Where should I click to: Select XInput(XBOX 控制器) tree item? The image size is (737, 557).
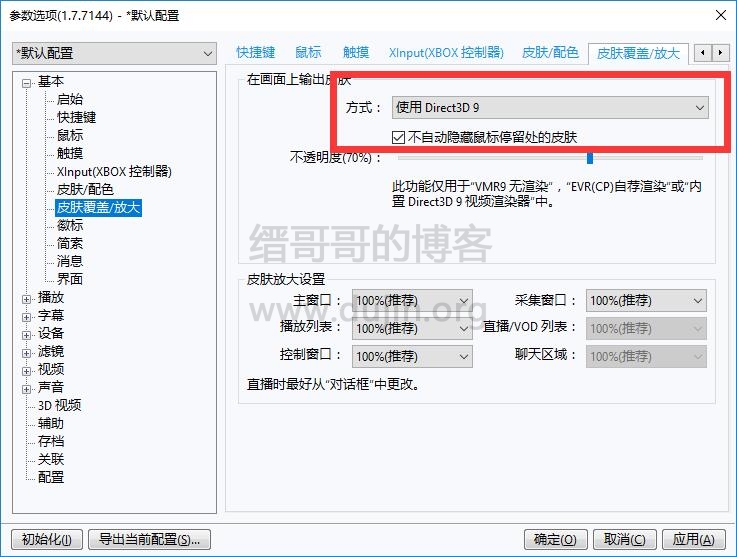pos(114,171)
